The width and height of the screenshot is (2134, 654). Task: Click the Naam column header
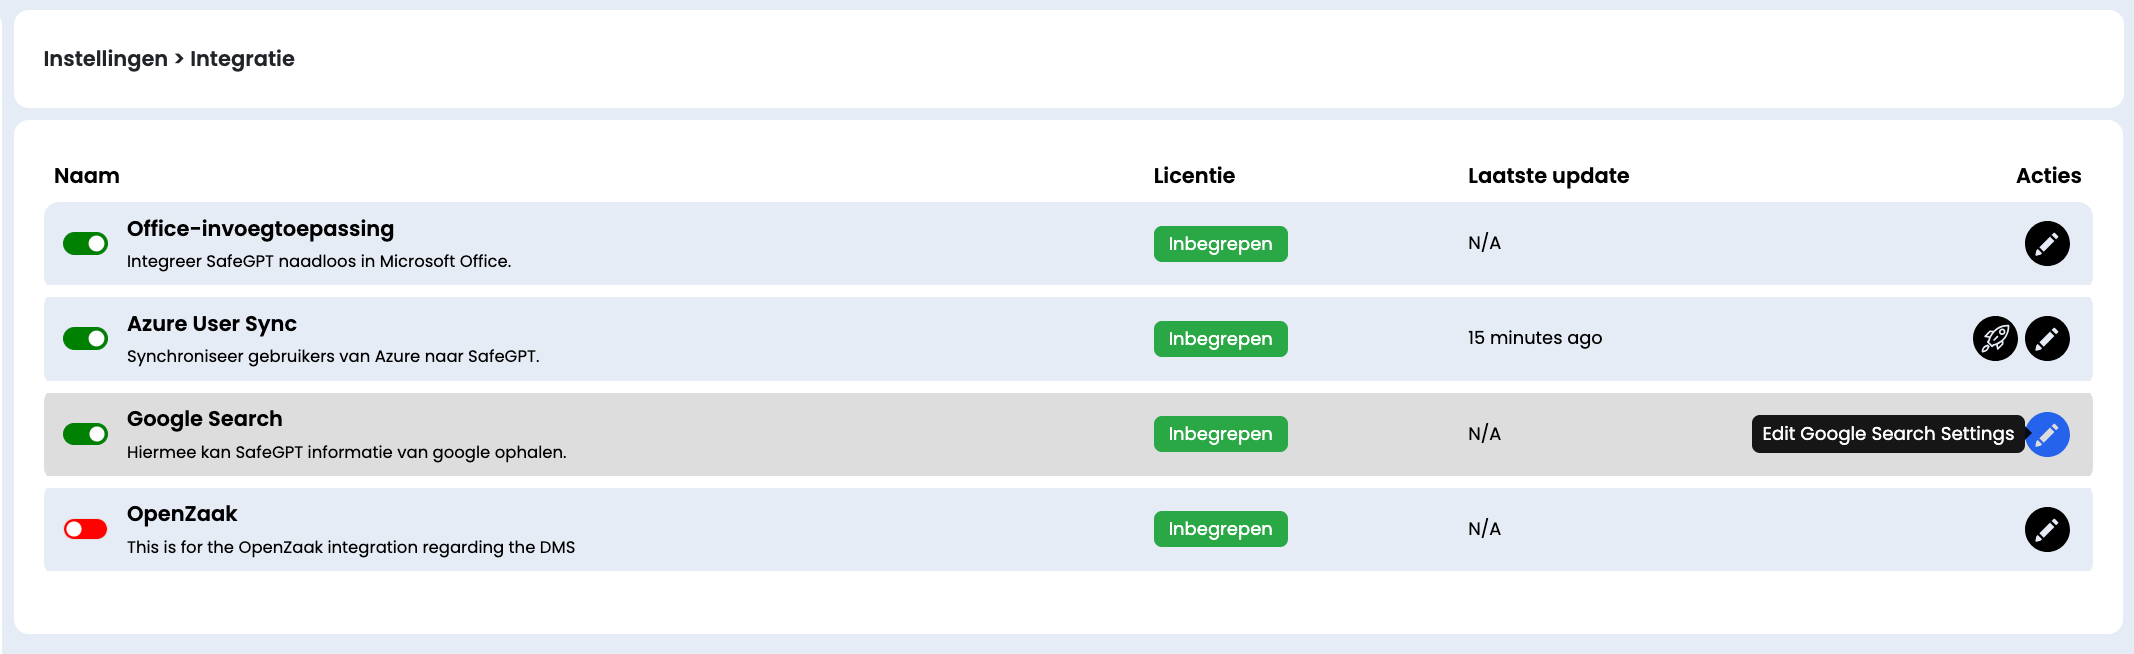tap(87, 176)
